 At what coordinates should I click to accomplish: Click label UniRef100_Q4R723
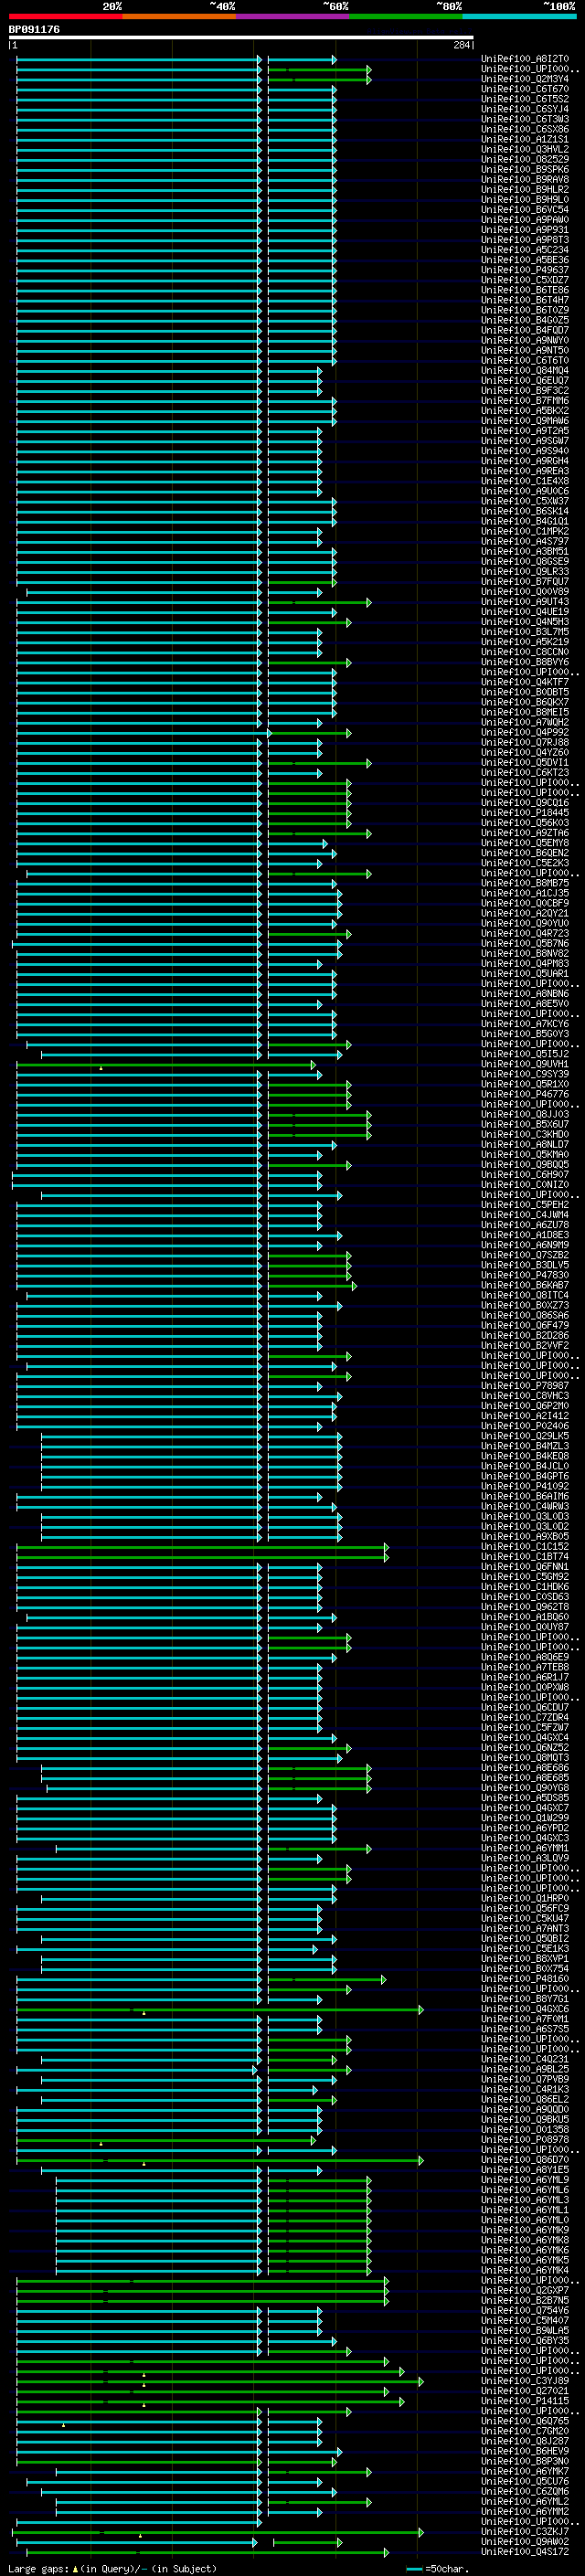[x=525, y=934]
